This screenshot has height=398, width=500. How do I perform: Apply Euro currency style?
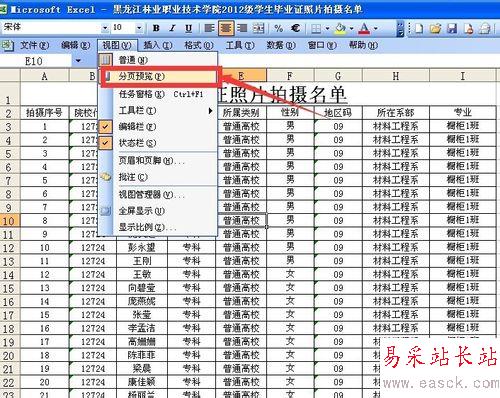pyautogui.click(x=295, y=28)
